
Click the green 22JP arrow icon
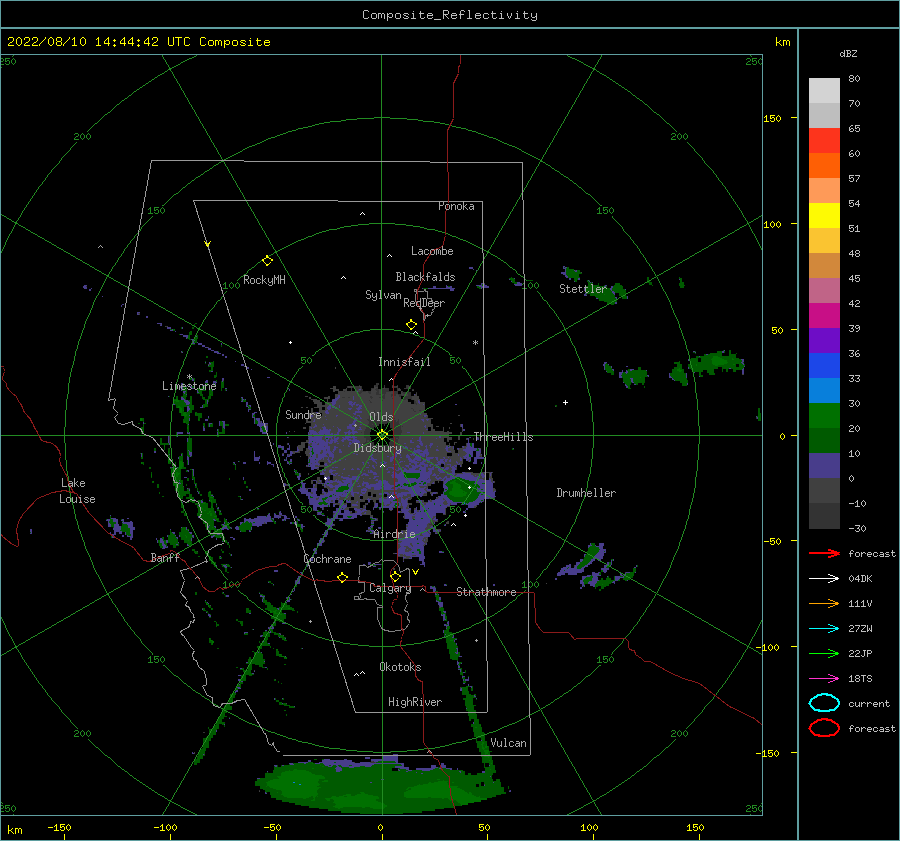point(824,653)
